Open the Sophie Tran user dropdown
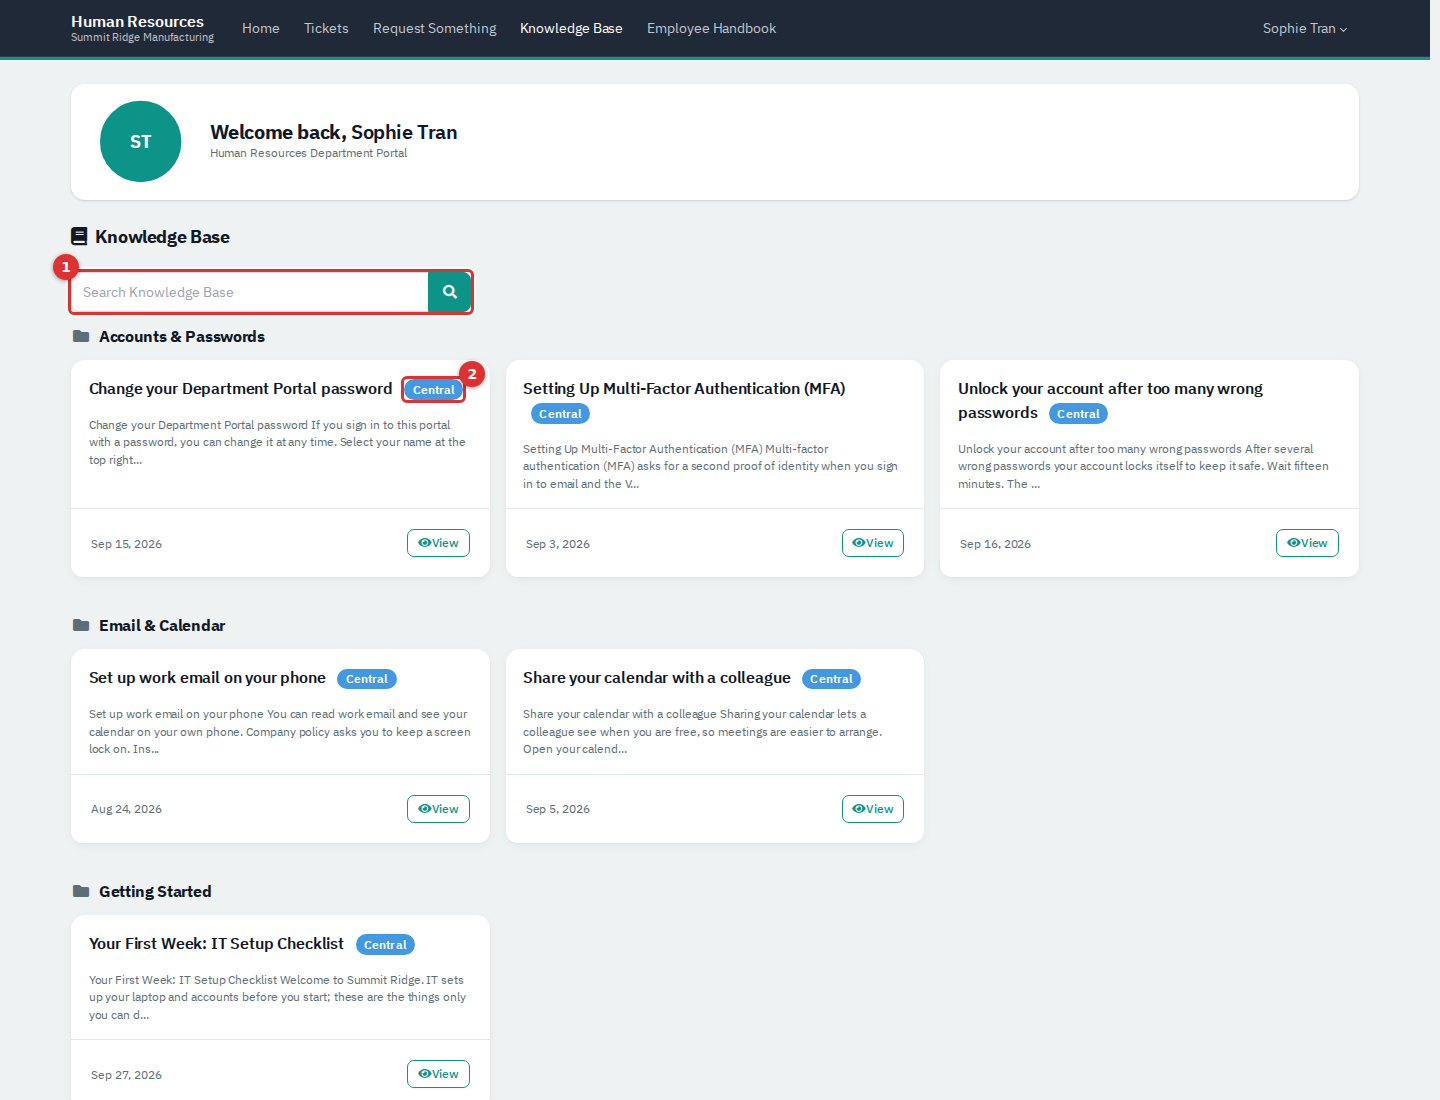Viewport: 1440px width, 1100px height. (1305, 28)
